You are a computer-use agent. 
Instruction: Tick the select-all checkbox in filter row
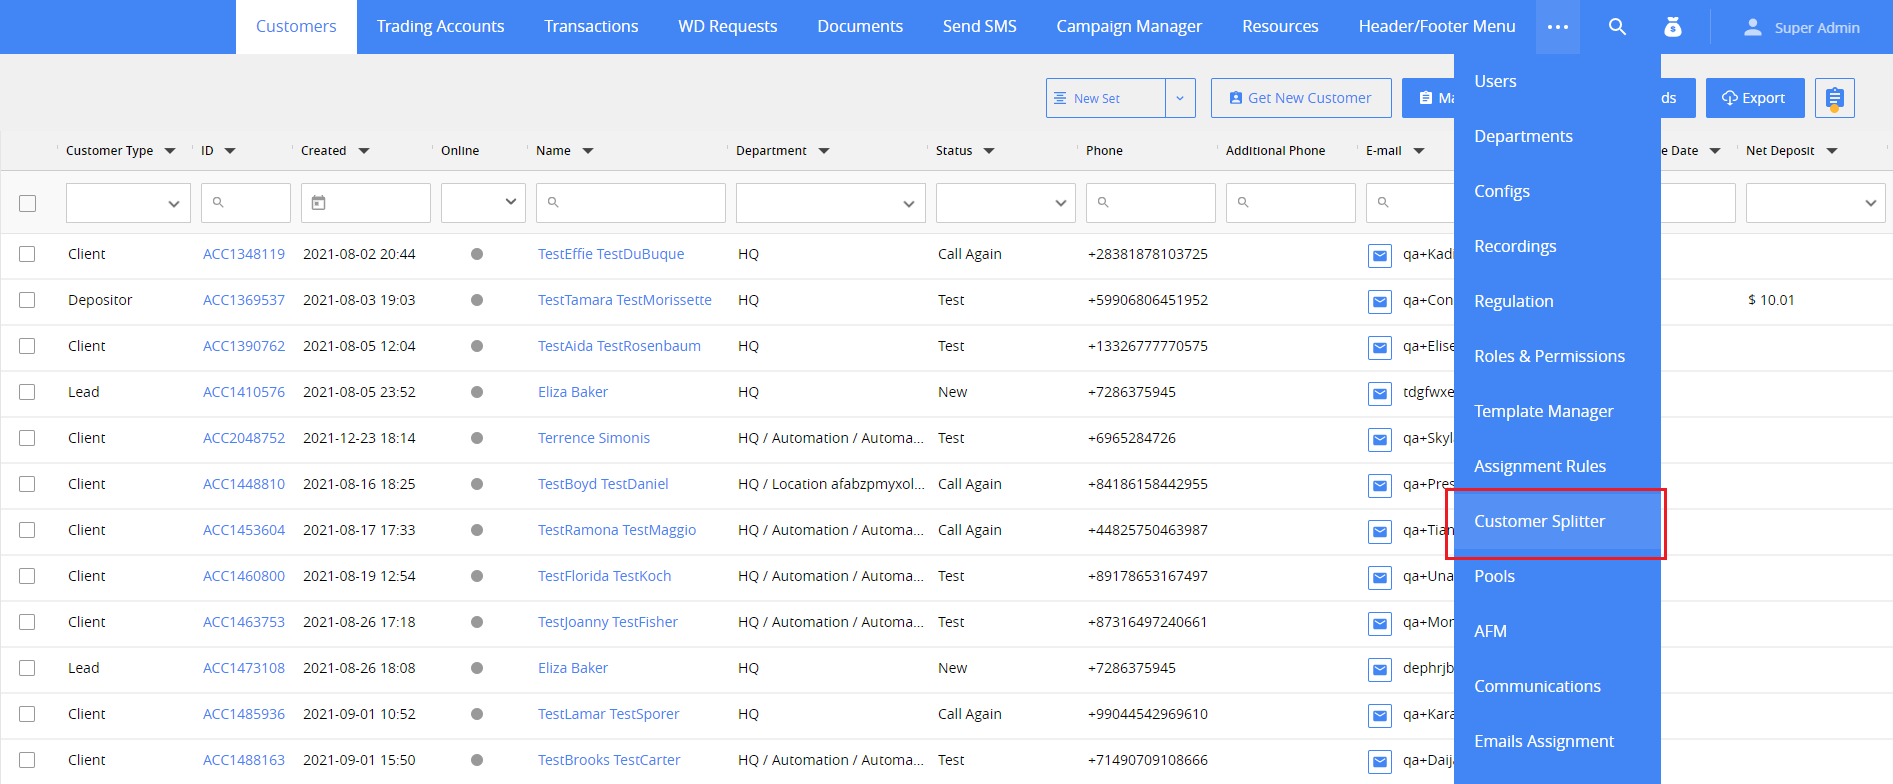pyautogui.click(x=28, y=203)
